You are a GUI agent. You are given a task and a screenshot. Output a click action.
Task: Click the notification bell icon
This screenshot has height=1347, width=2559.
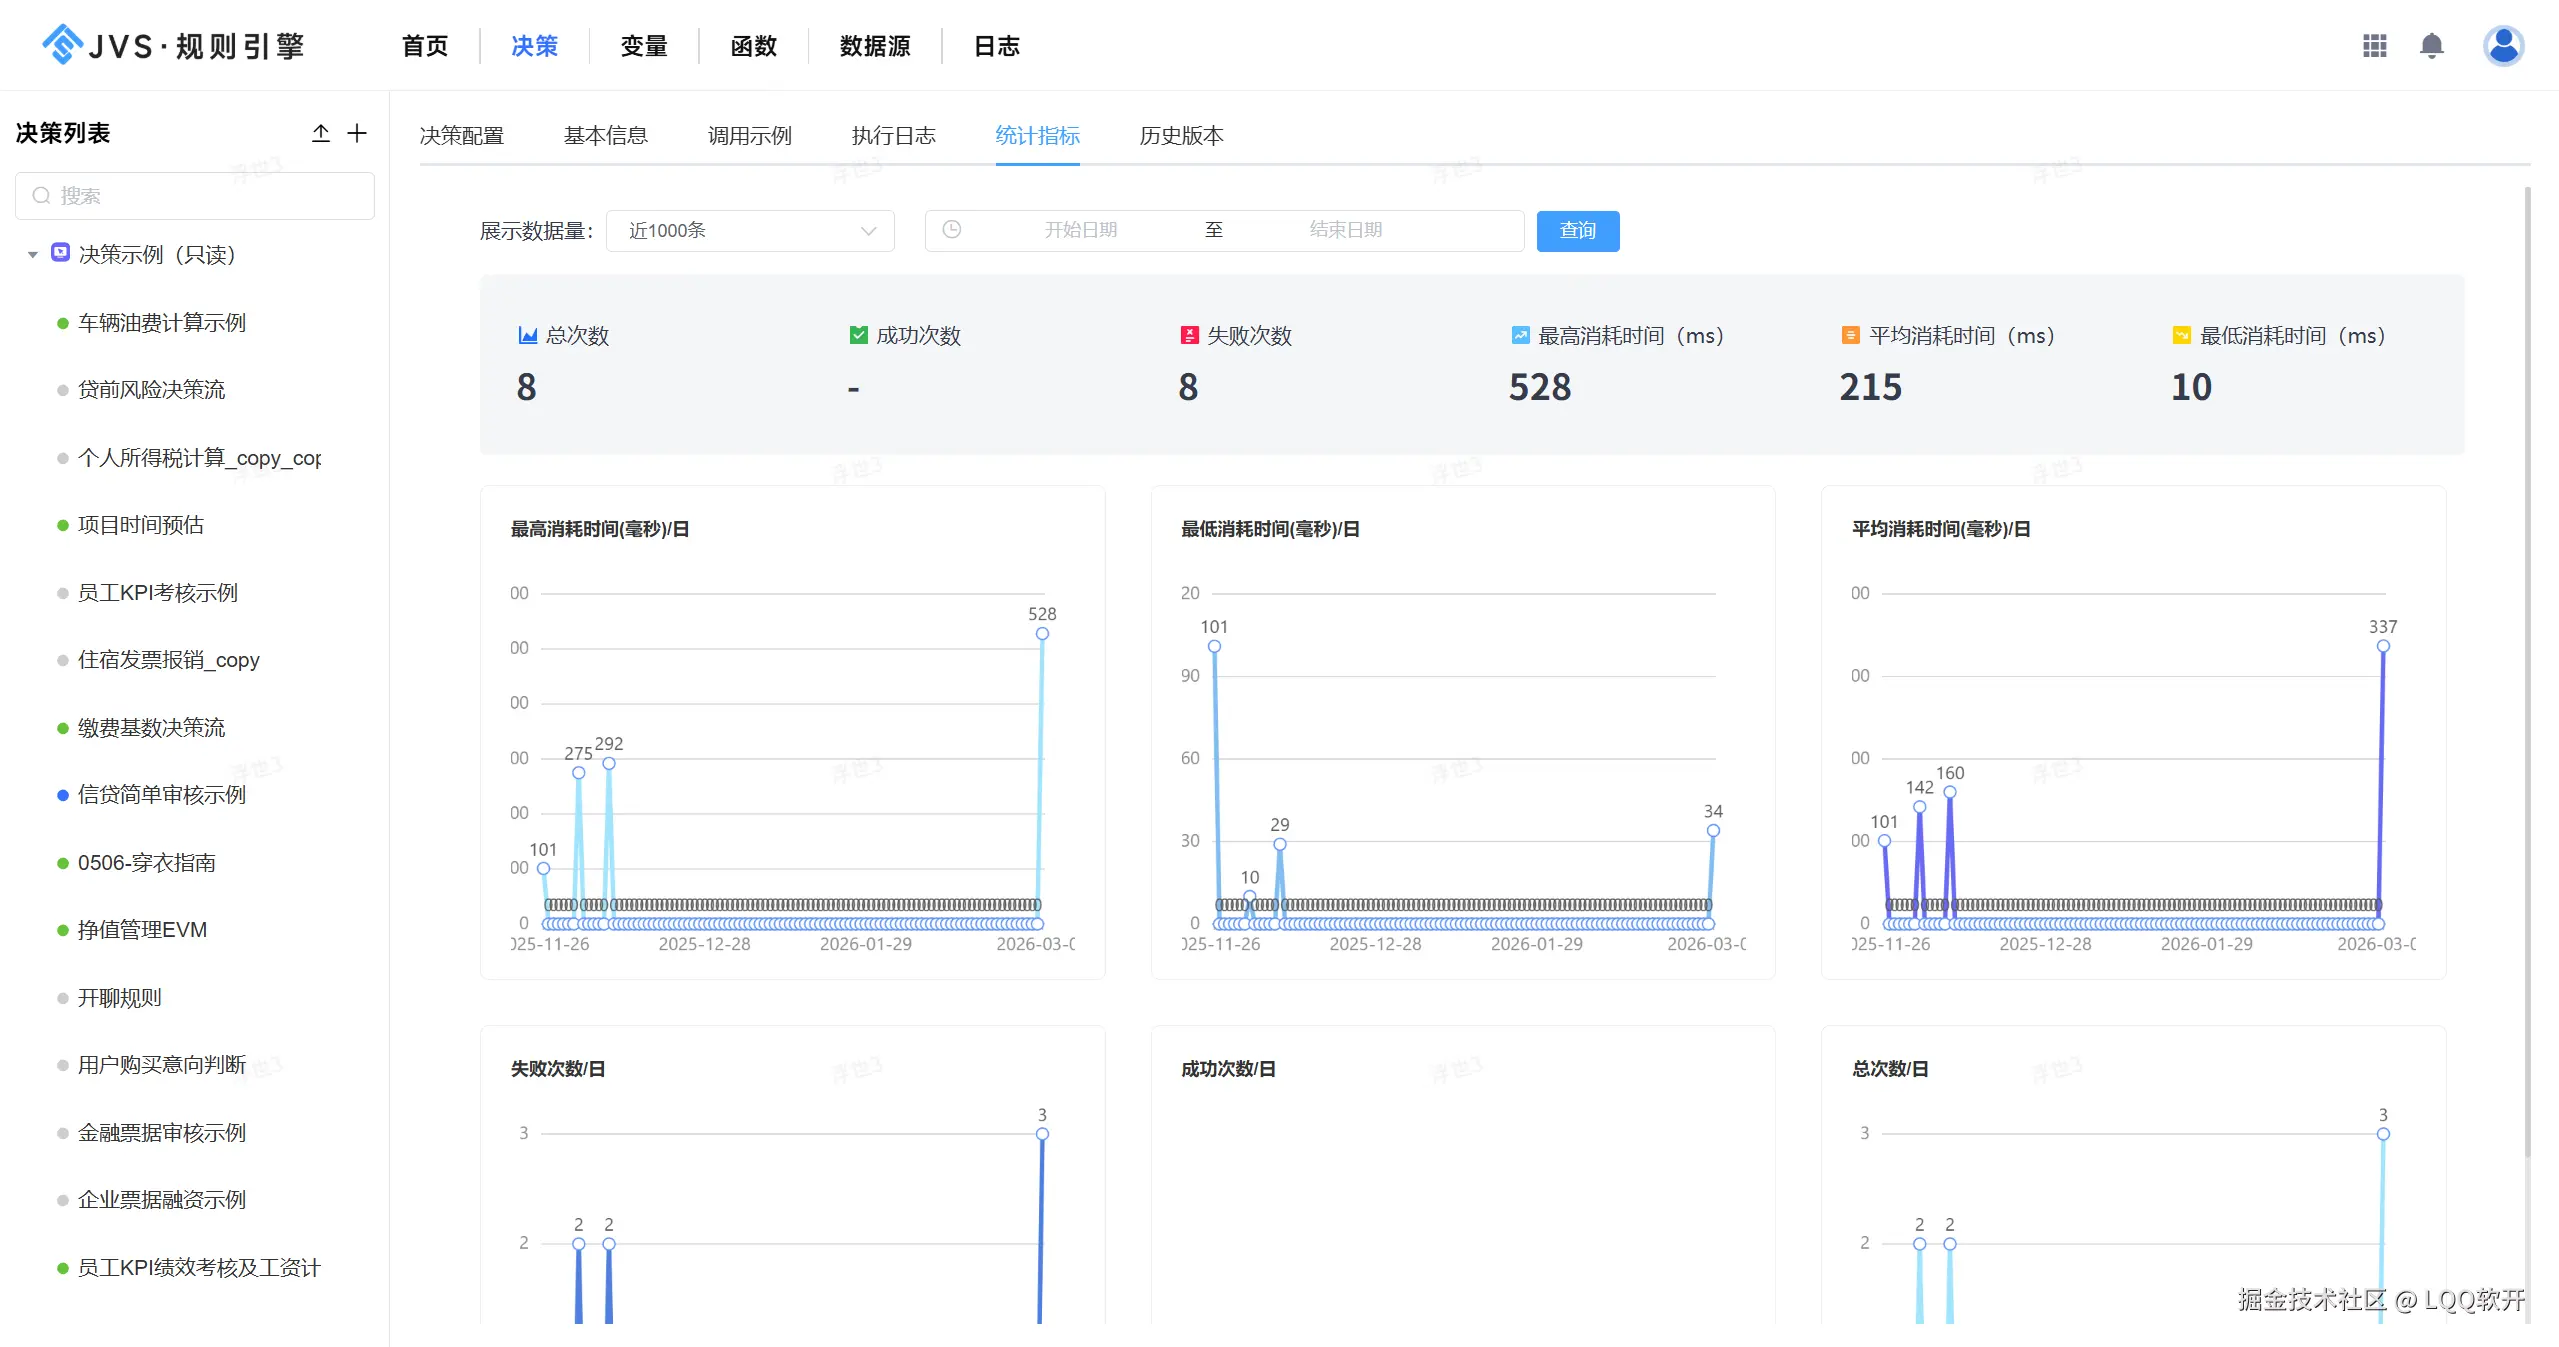pos(2431,46)
